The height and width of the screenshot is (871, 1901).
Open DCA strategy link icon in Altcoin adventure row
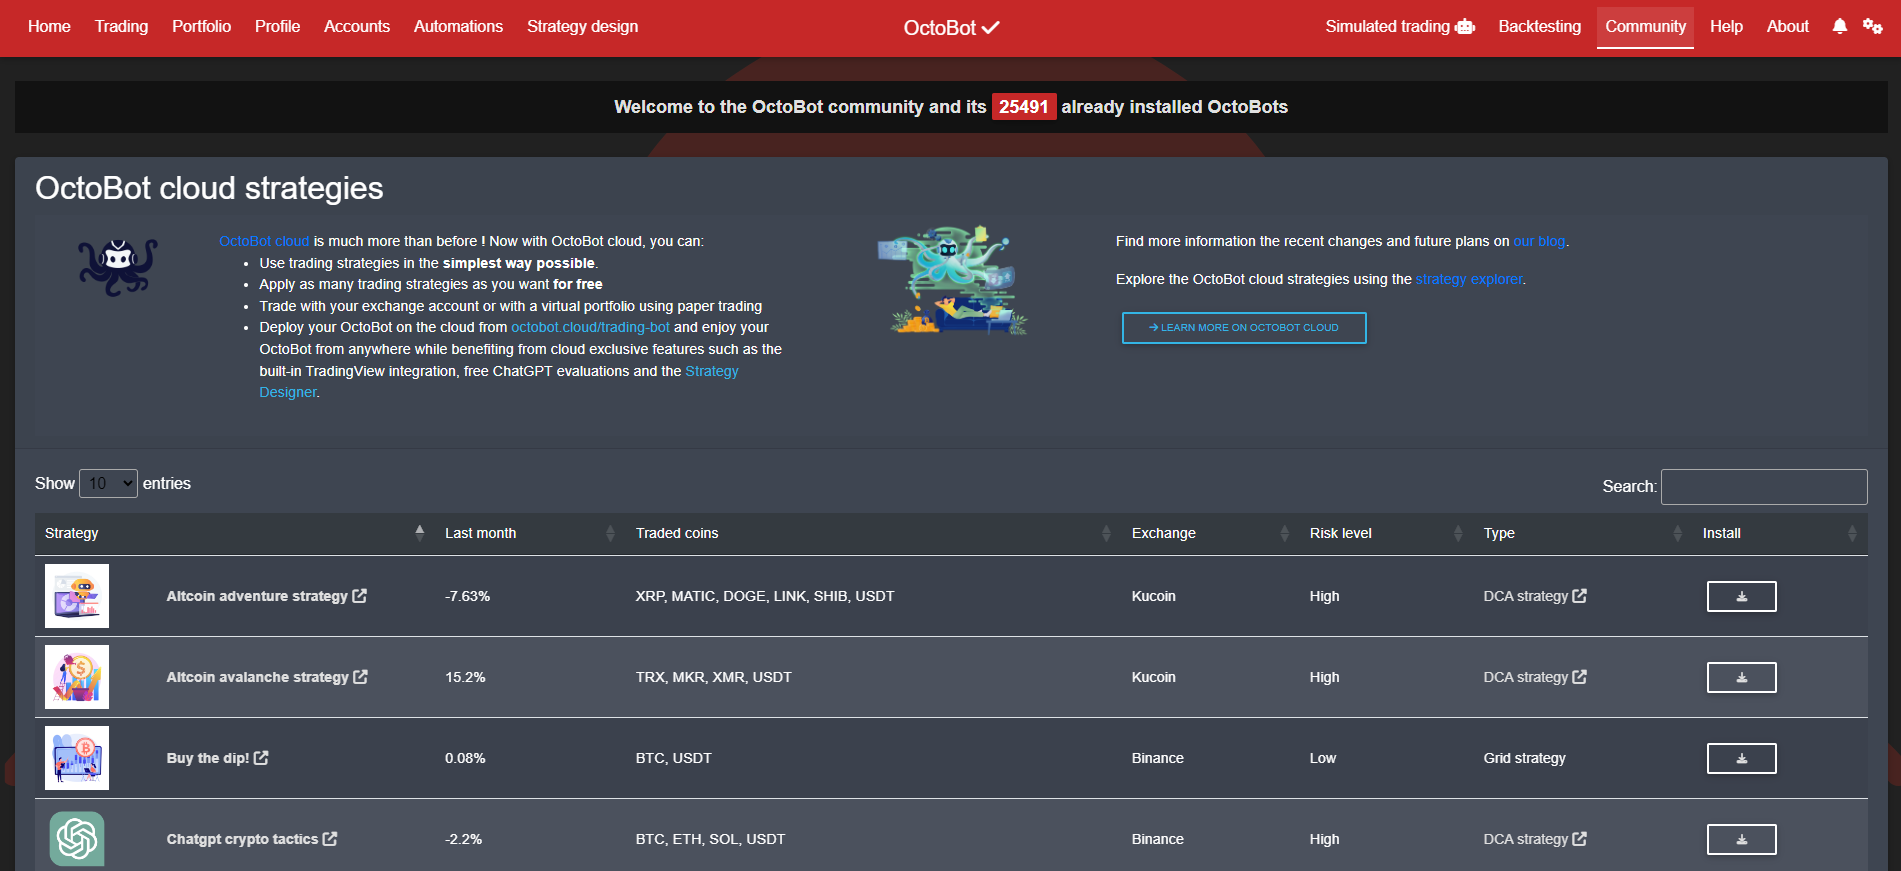[1580, 596]
